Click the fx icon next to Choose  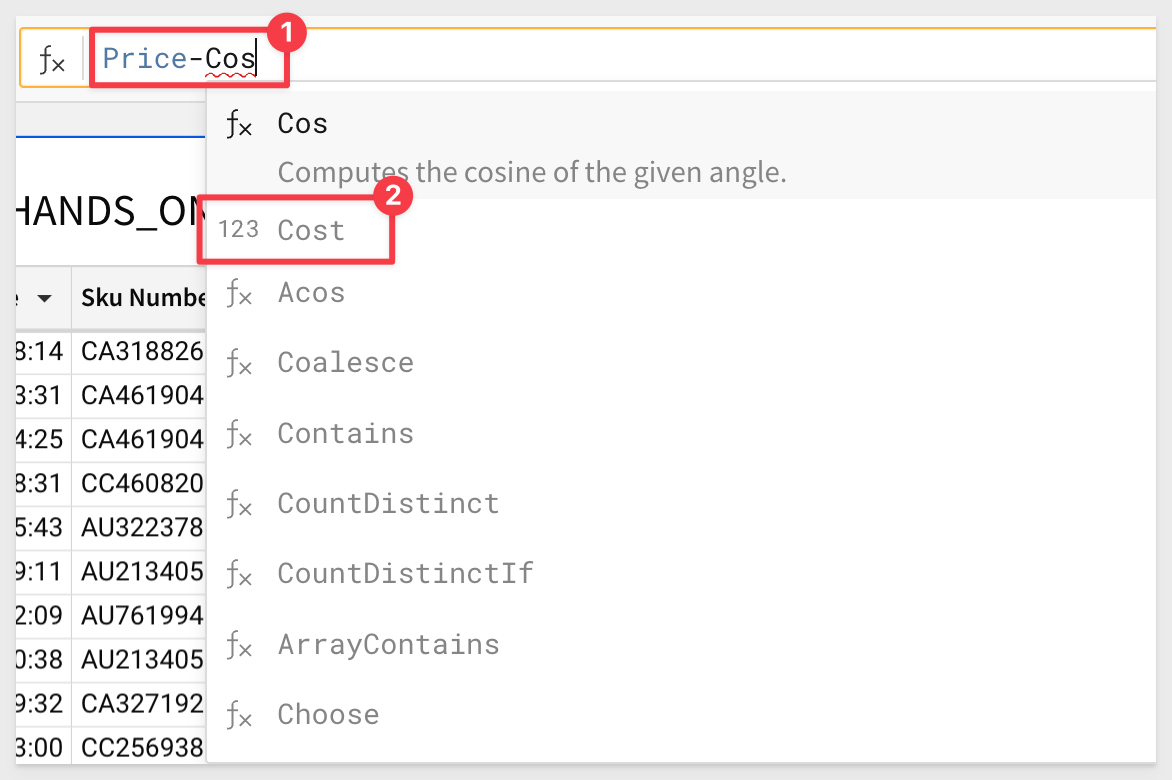tap(239, 715)
